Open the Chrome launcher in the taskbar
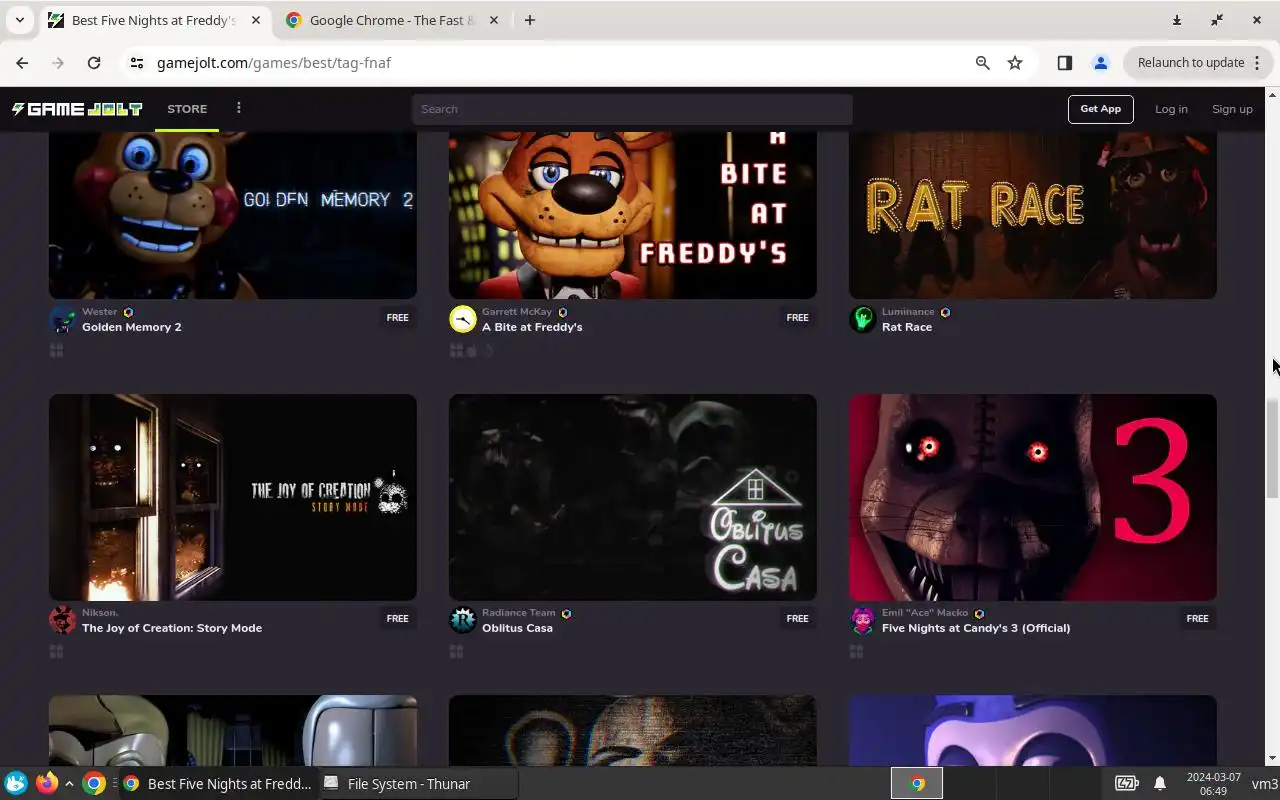Screen dimensions: 1280x800 pyautogui.click(x=94, y=783)
